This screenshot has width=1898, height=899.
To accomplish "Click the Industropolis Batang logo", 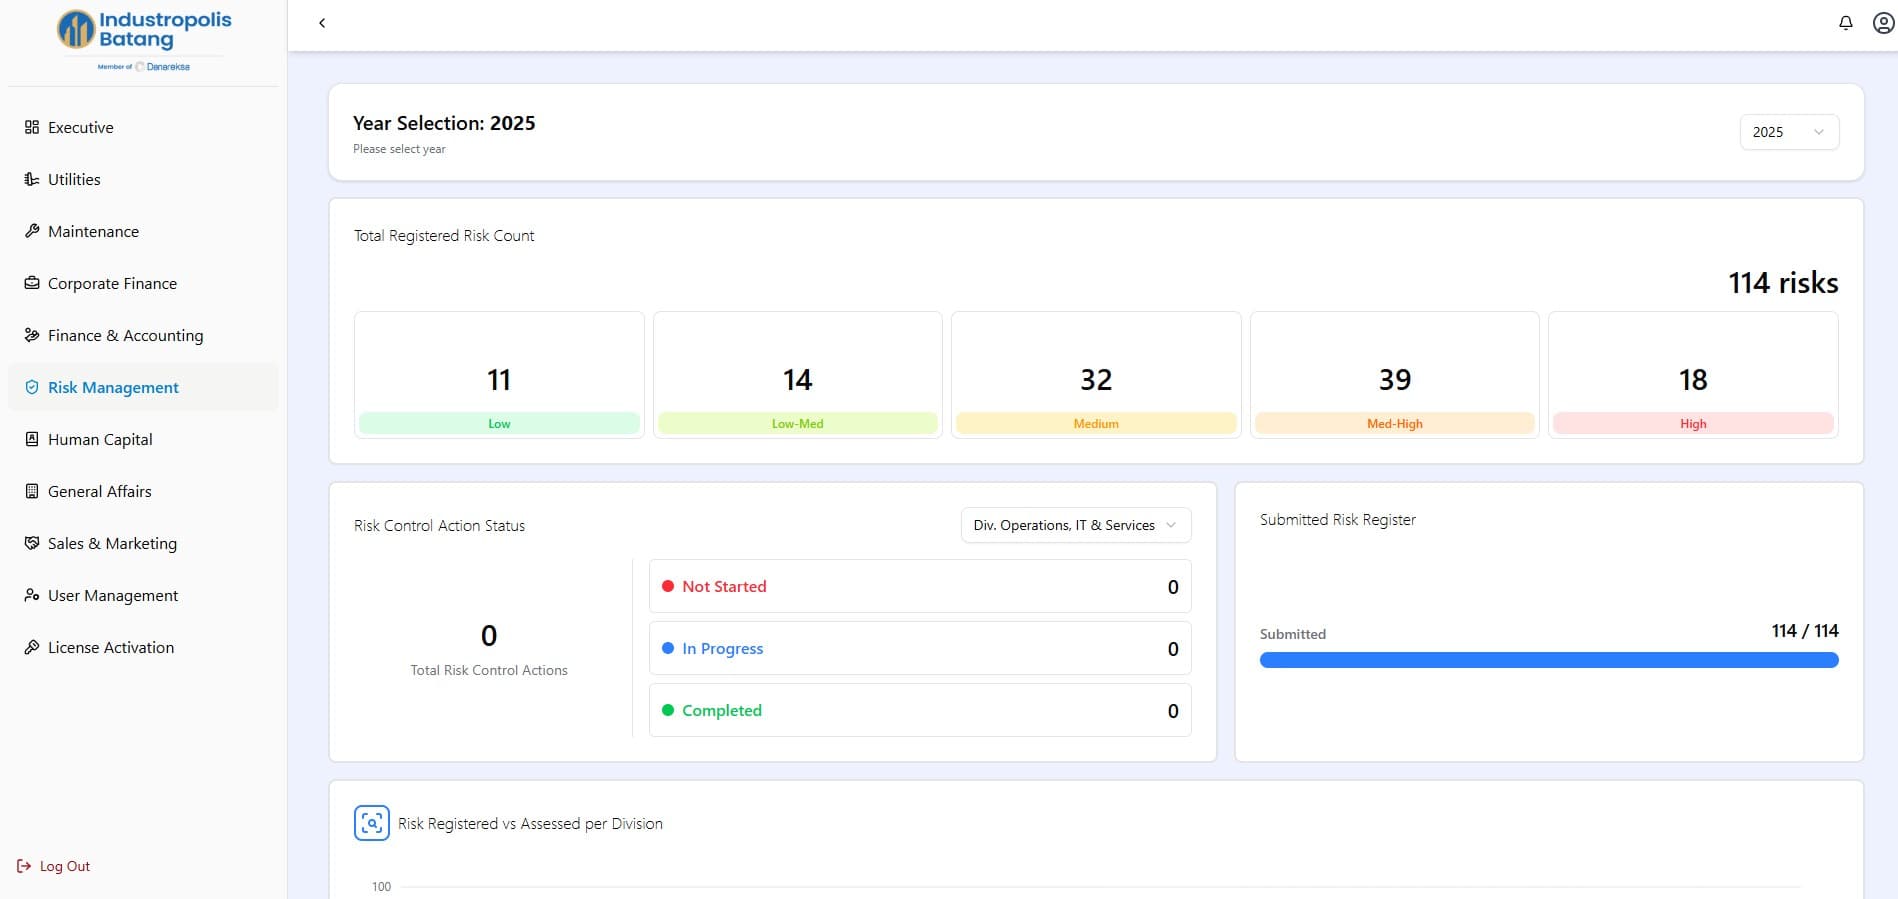I will pos(144,40).
